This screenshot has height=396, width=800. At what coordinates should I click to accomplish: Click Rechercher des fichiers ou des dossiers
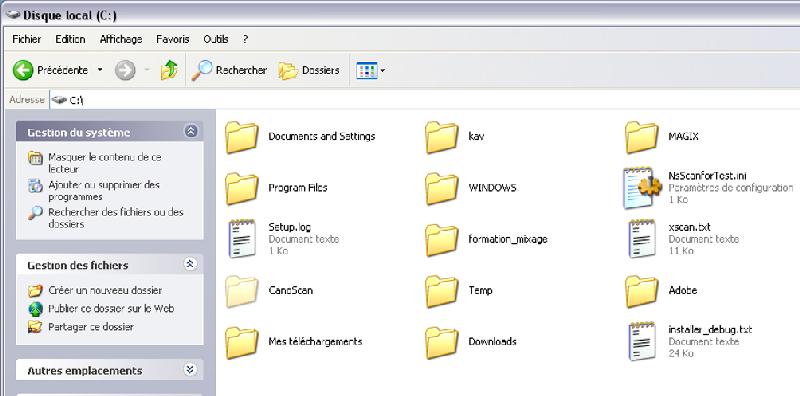116,218
